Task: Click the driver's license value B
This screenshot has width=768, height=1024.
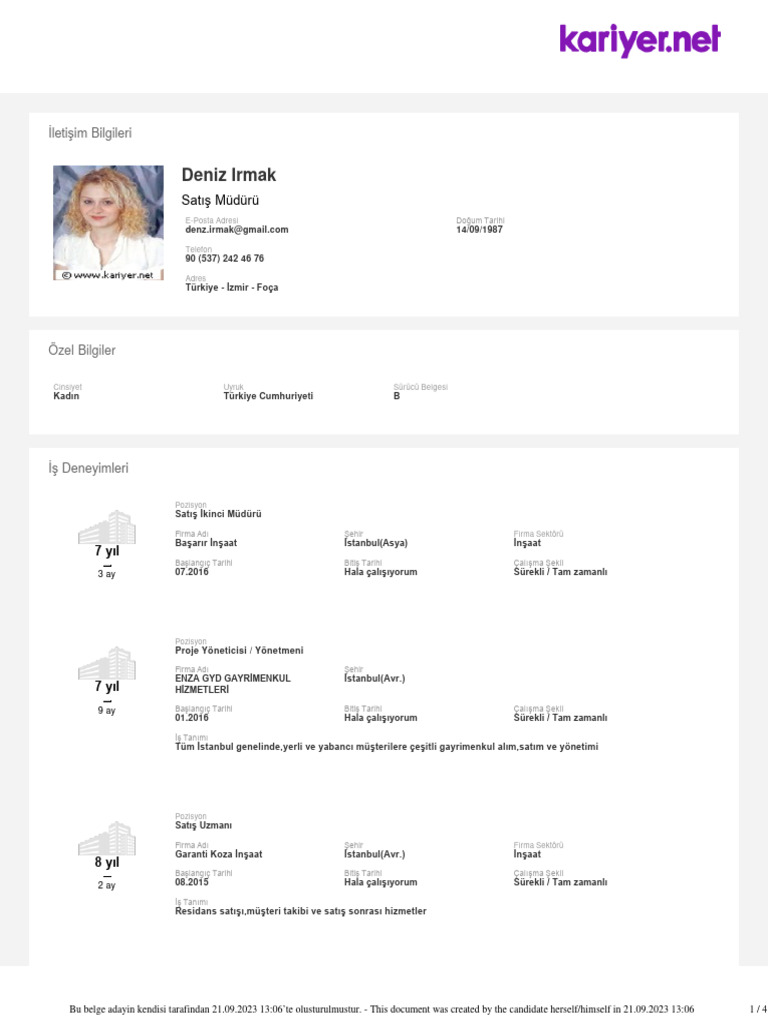Action: coord(397,396)
